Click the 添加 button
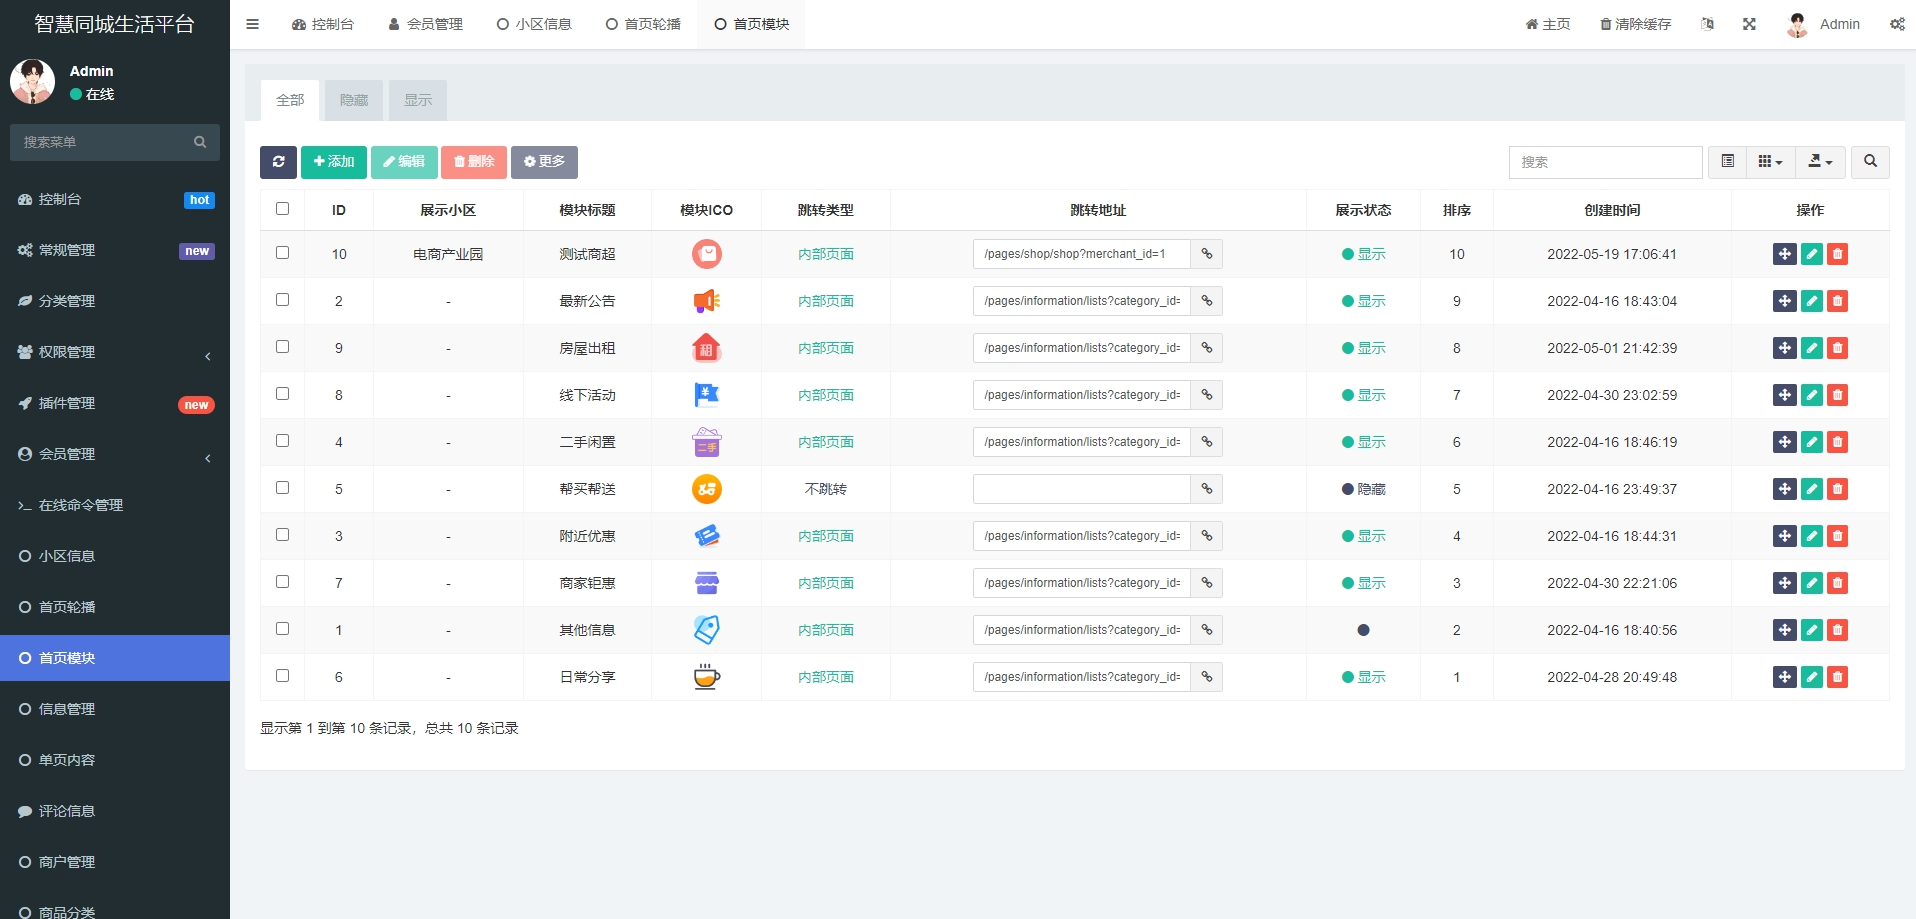This screenshot has height=919, width=1916. click(333, 161)
